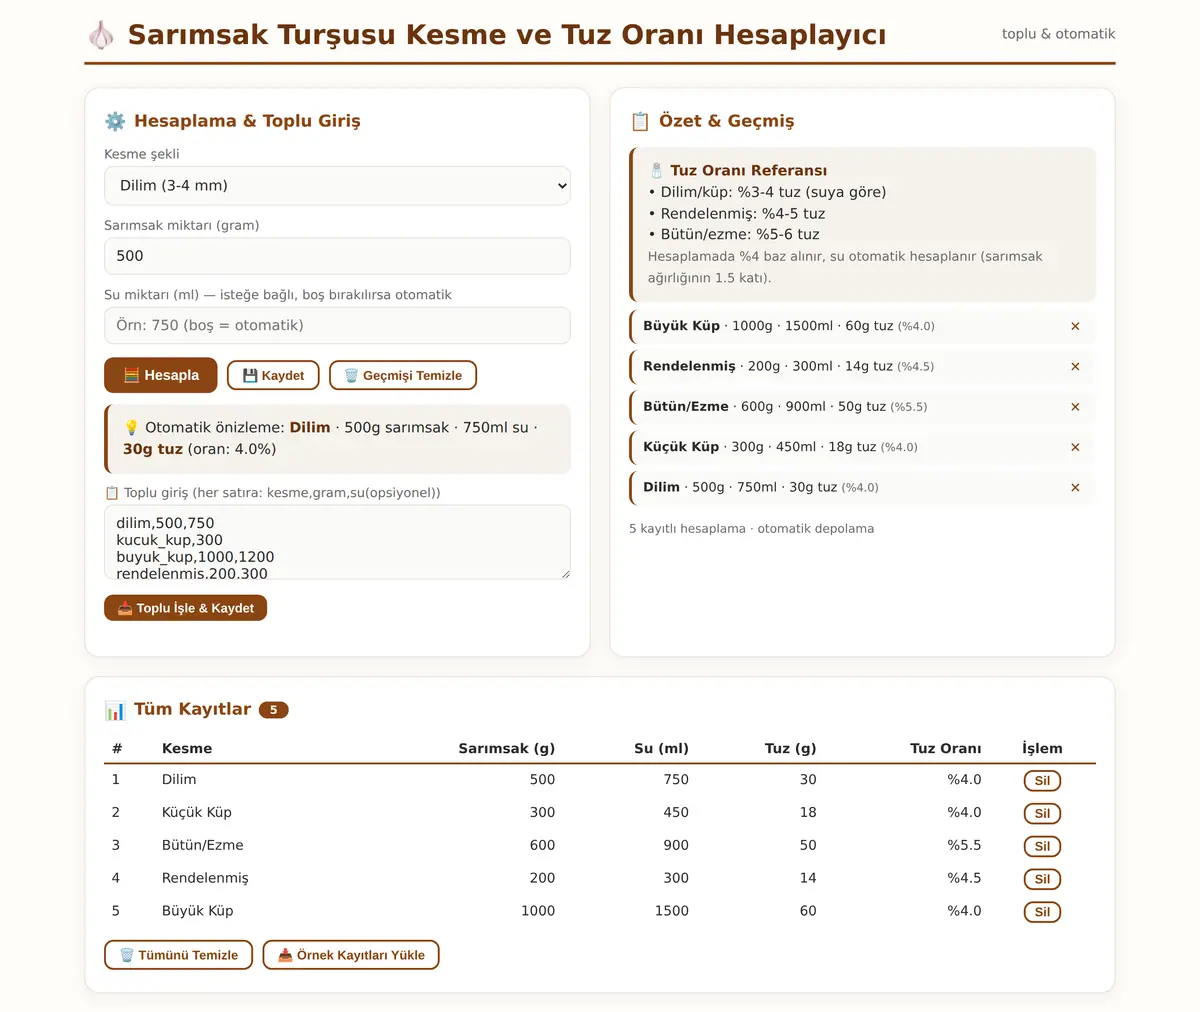Click the record count badge next to Tüm Kayıtlar
Viewport: 1200px width, 1012px height.
273,710
